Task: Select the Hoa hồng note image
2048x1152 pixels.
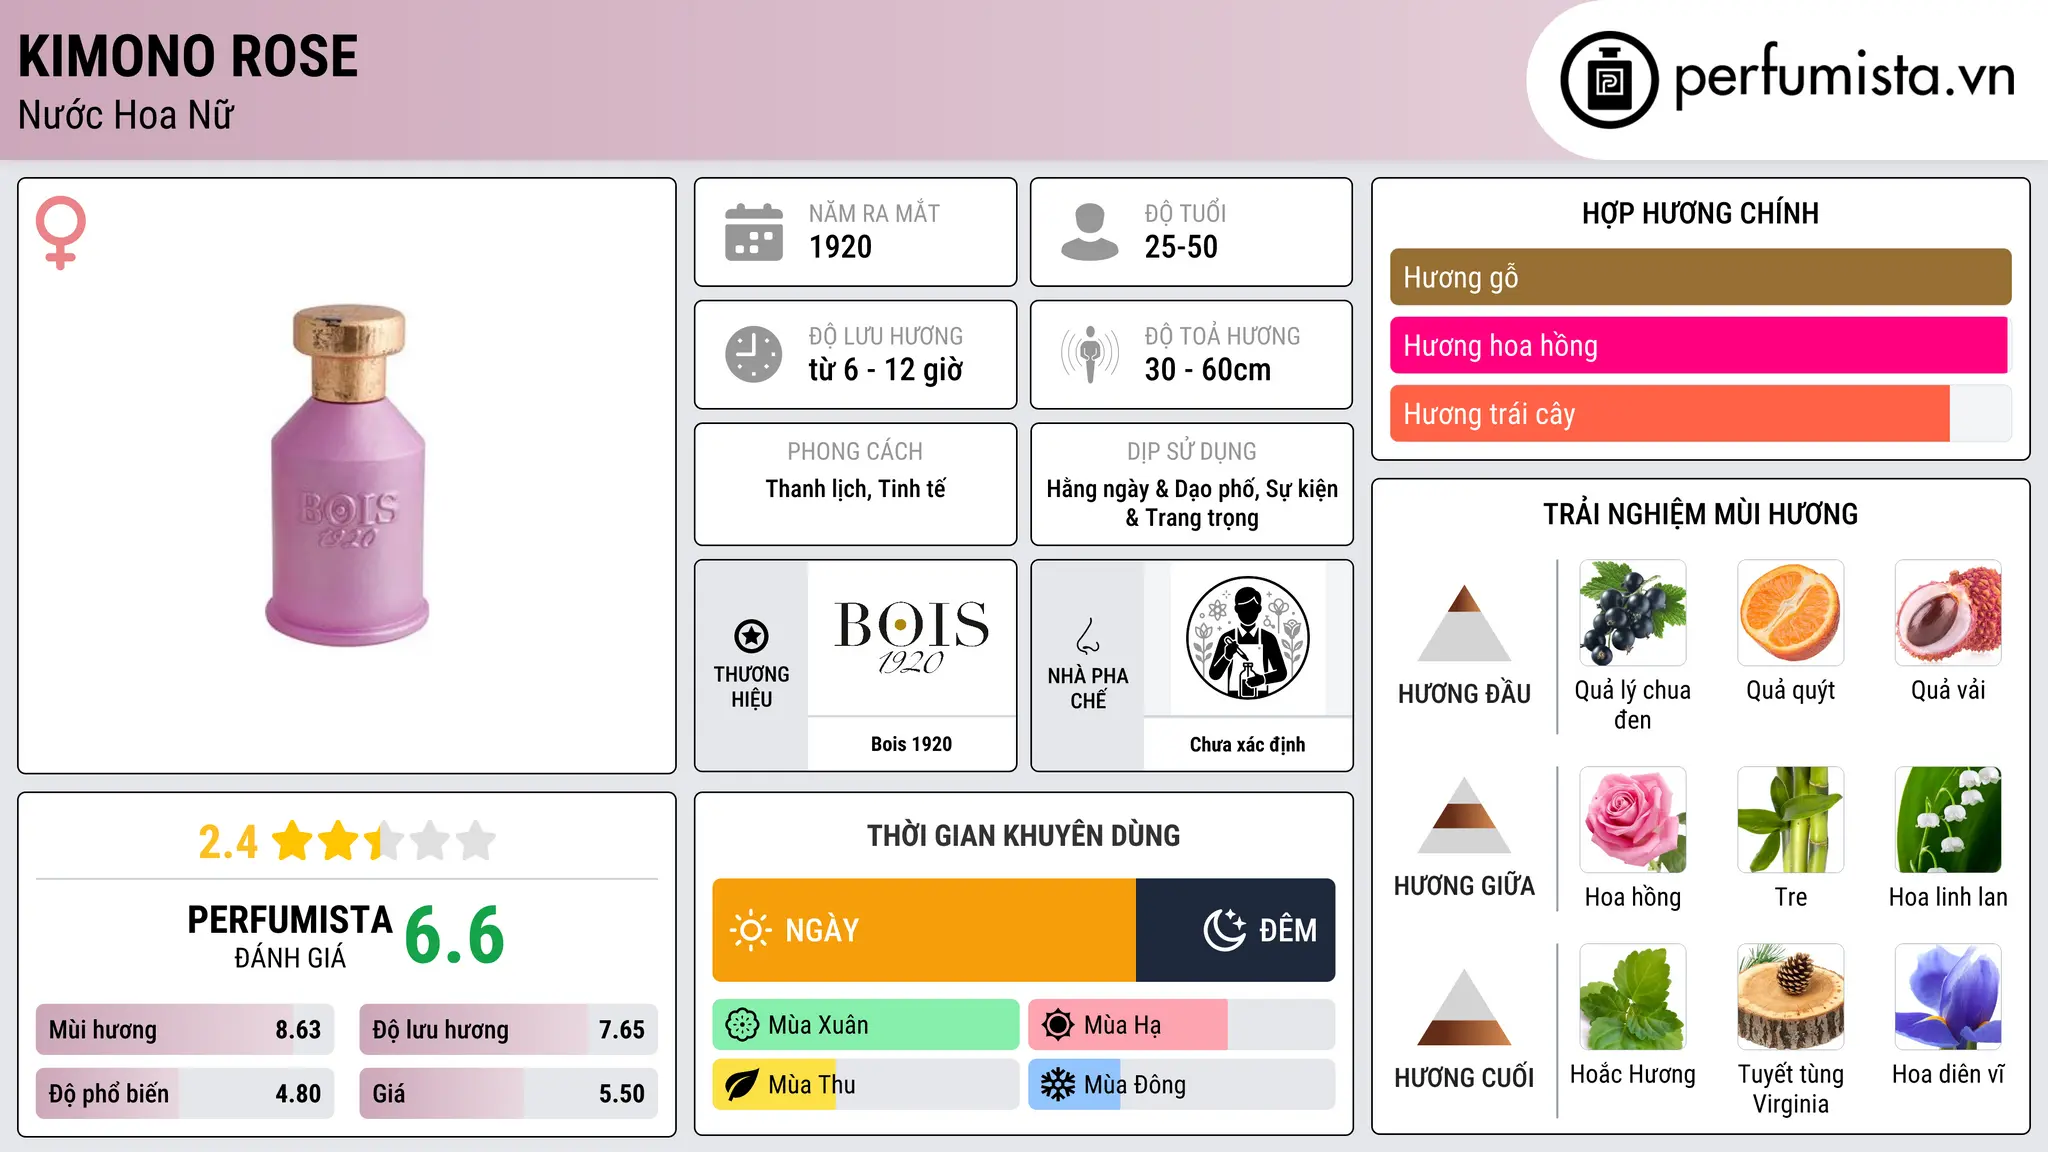Action: pyautogui.click(x=1633, y=820)
